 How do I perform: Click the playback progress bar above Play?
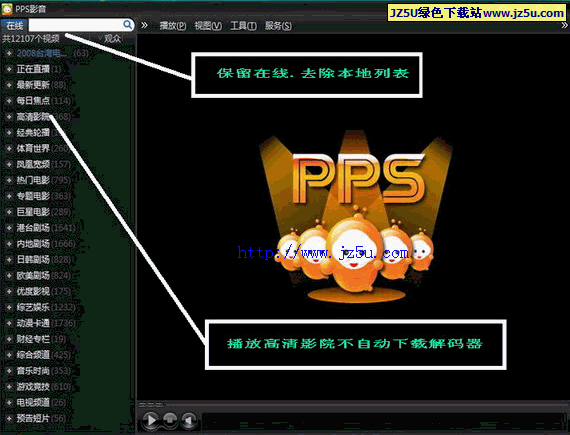pos(353,404)
